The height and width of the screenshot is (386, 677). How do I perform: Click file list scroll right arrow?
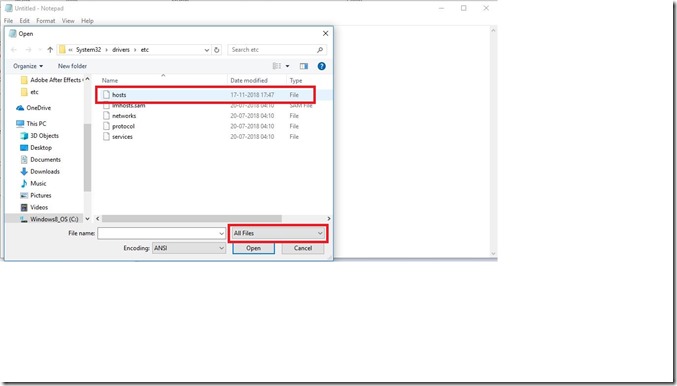pyautogui.click(x=329, y=219)
